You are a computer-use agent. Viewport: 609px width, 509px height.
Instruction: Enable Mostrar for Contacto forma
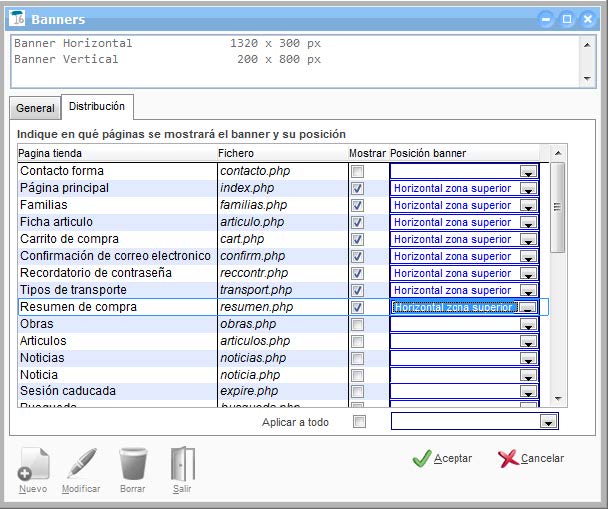coord(357,171)
